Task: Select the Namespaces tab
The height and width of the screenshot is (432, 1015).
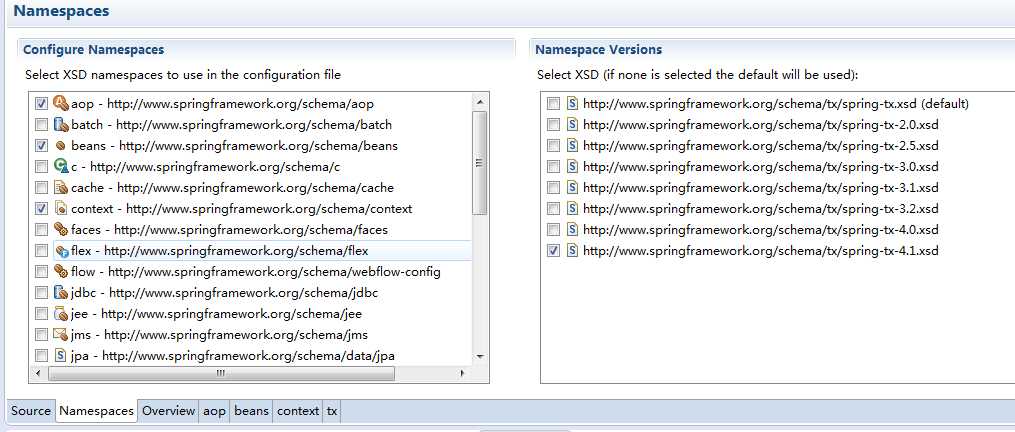Action: click(x=96, y=411)
